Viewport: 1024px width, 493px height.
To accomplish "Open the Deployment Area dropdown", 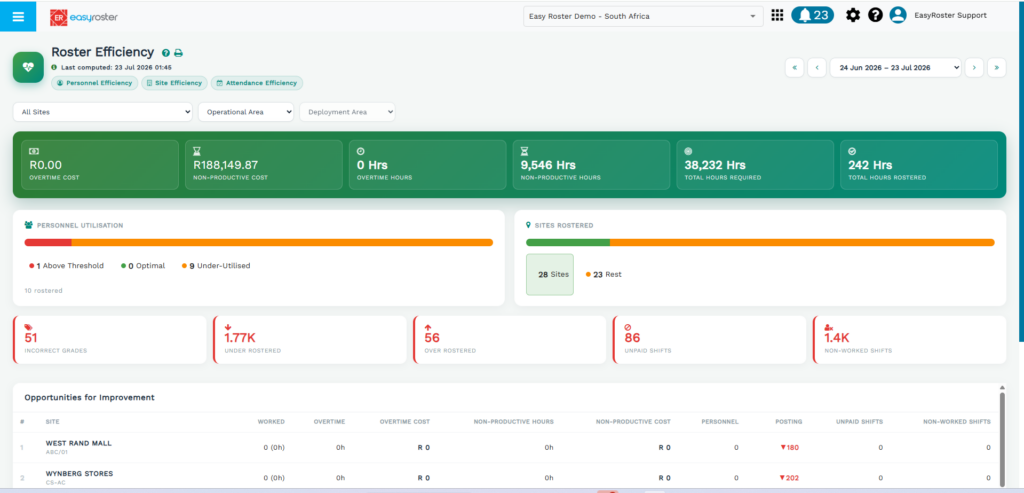I will coord(347,112).
